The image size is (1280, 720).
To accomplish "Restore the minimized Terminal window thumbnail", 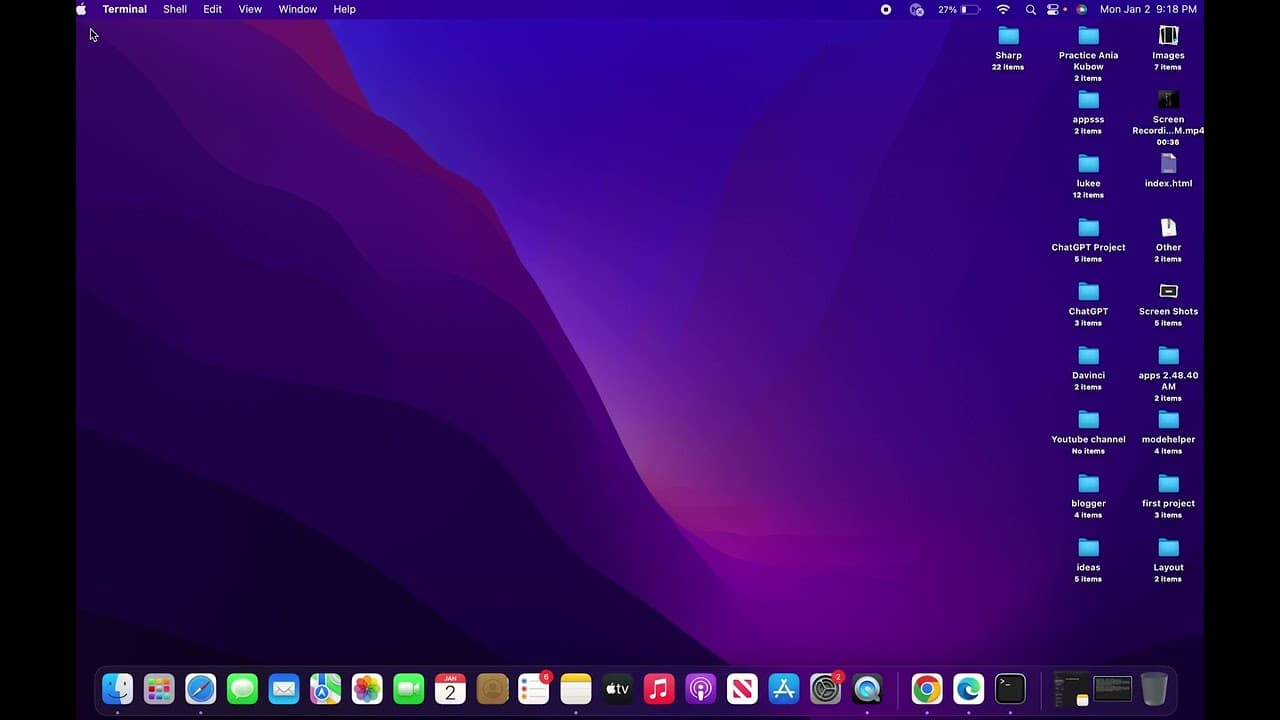I will tap(1113, 689).
